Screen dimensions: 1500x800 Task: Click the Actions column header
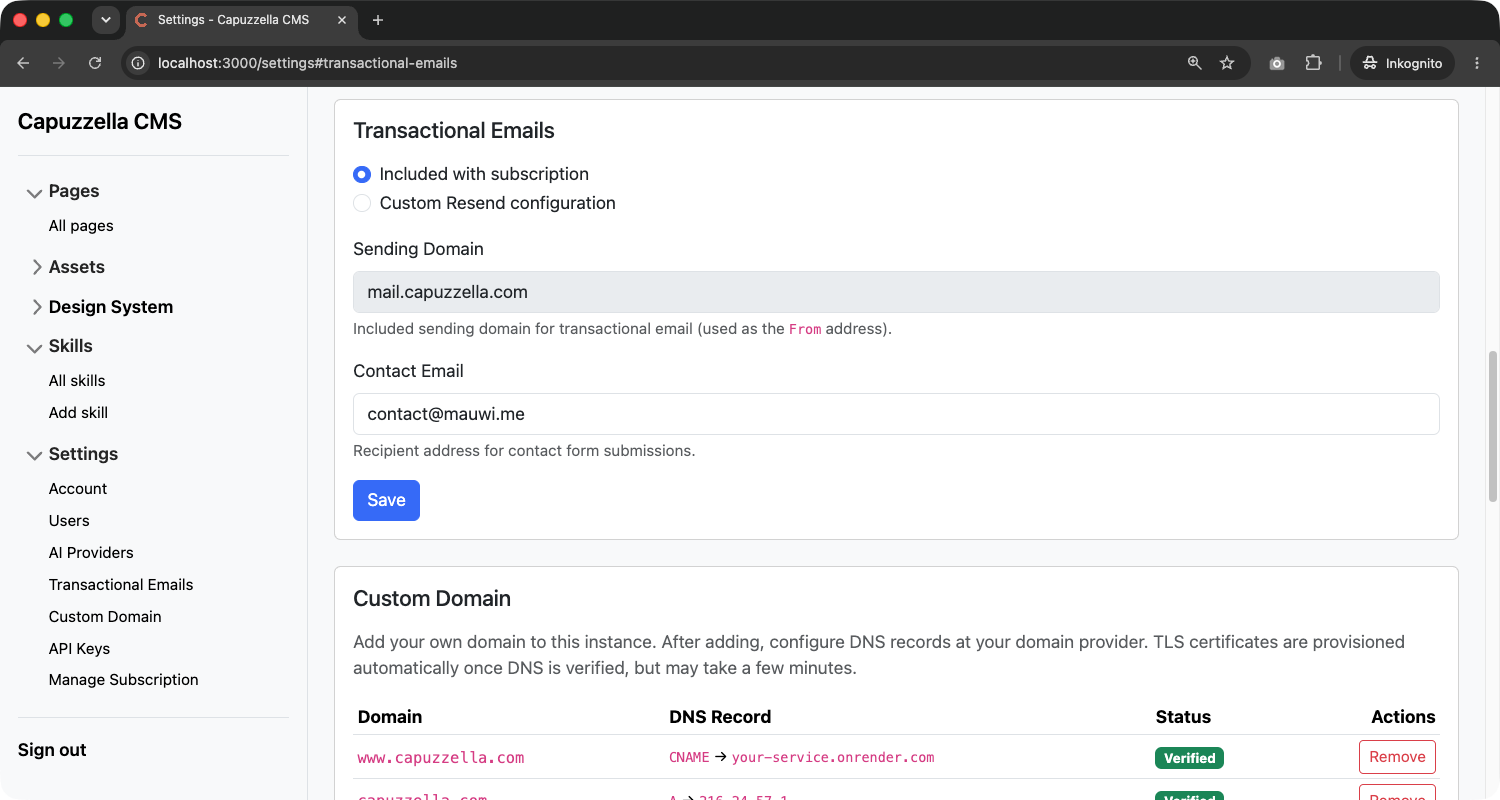(1403, 717)
